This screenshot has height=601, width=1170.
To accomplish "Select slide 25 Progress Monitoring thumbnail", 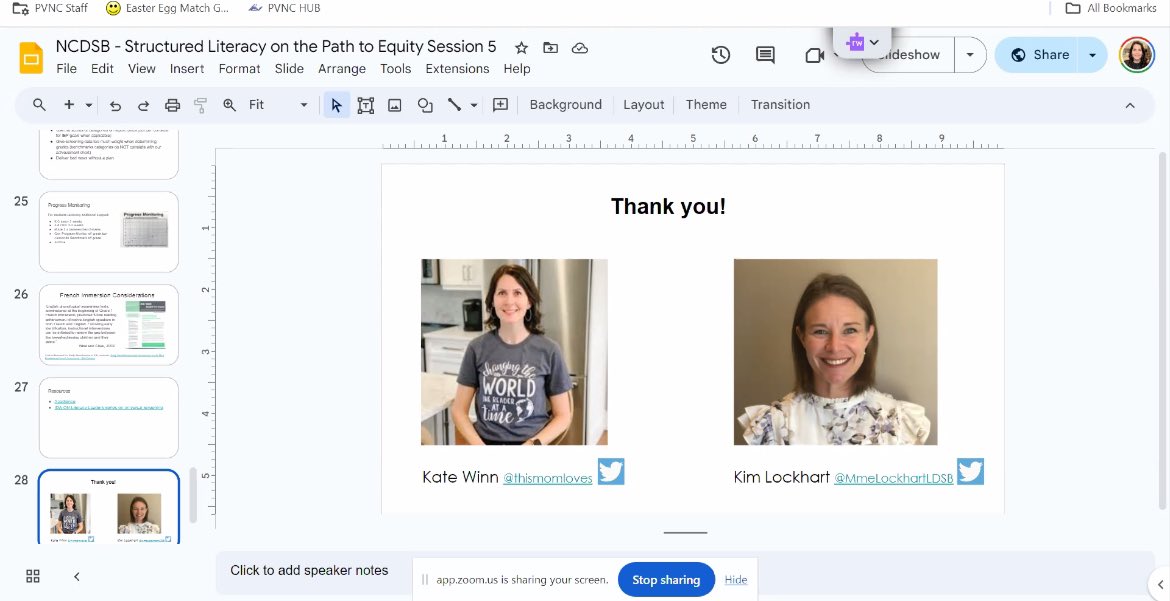I will [x=109, y=231].
